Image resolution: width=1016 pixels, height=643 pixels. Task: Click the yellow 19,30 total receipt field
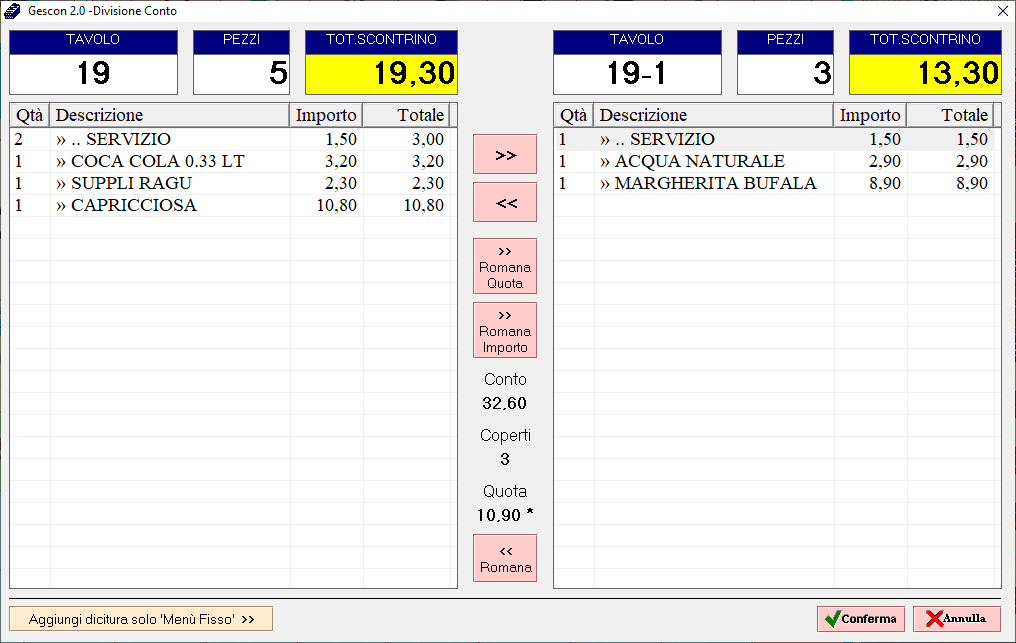point(381,73)
